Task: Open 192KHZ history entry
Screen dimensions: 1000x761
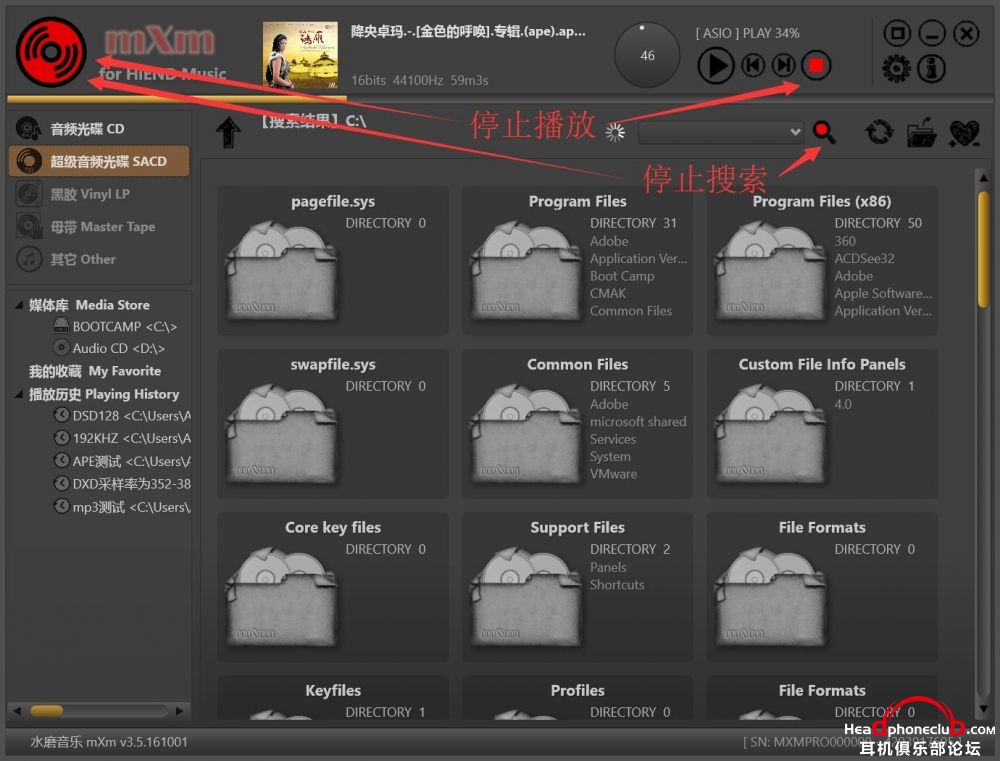Action: 122,438
